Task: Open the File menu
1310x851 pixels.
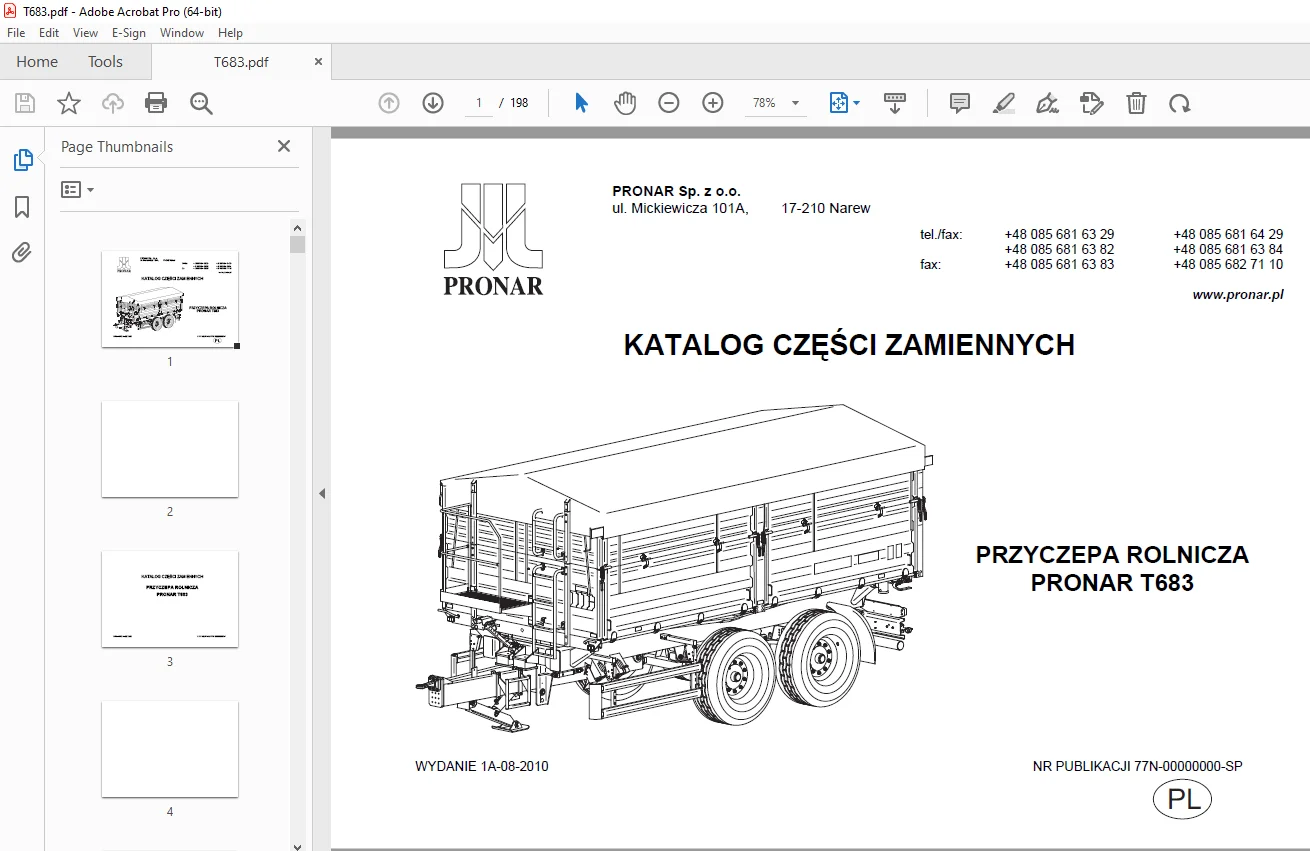Action: (x=16, y=33)
